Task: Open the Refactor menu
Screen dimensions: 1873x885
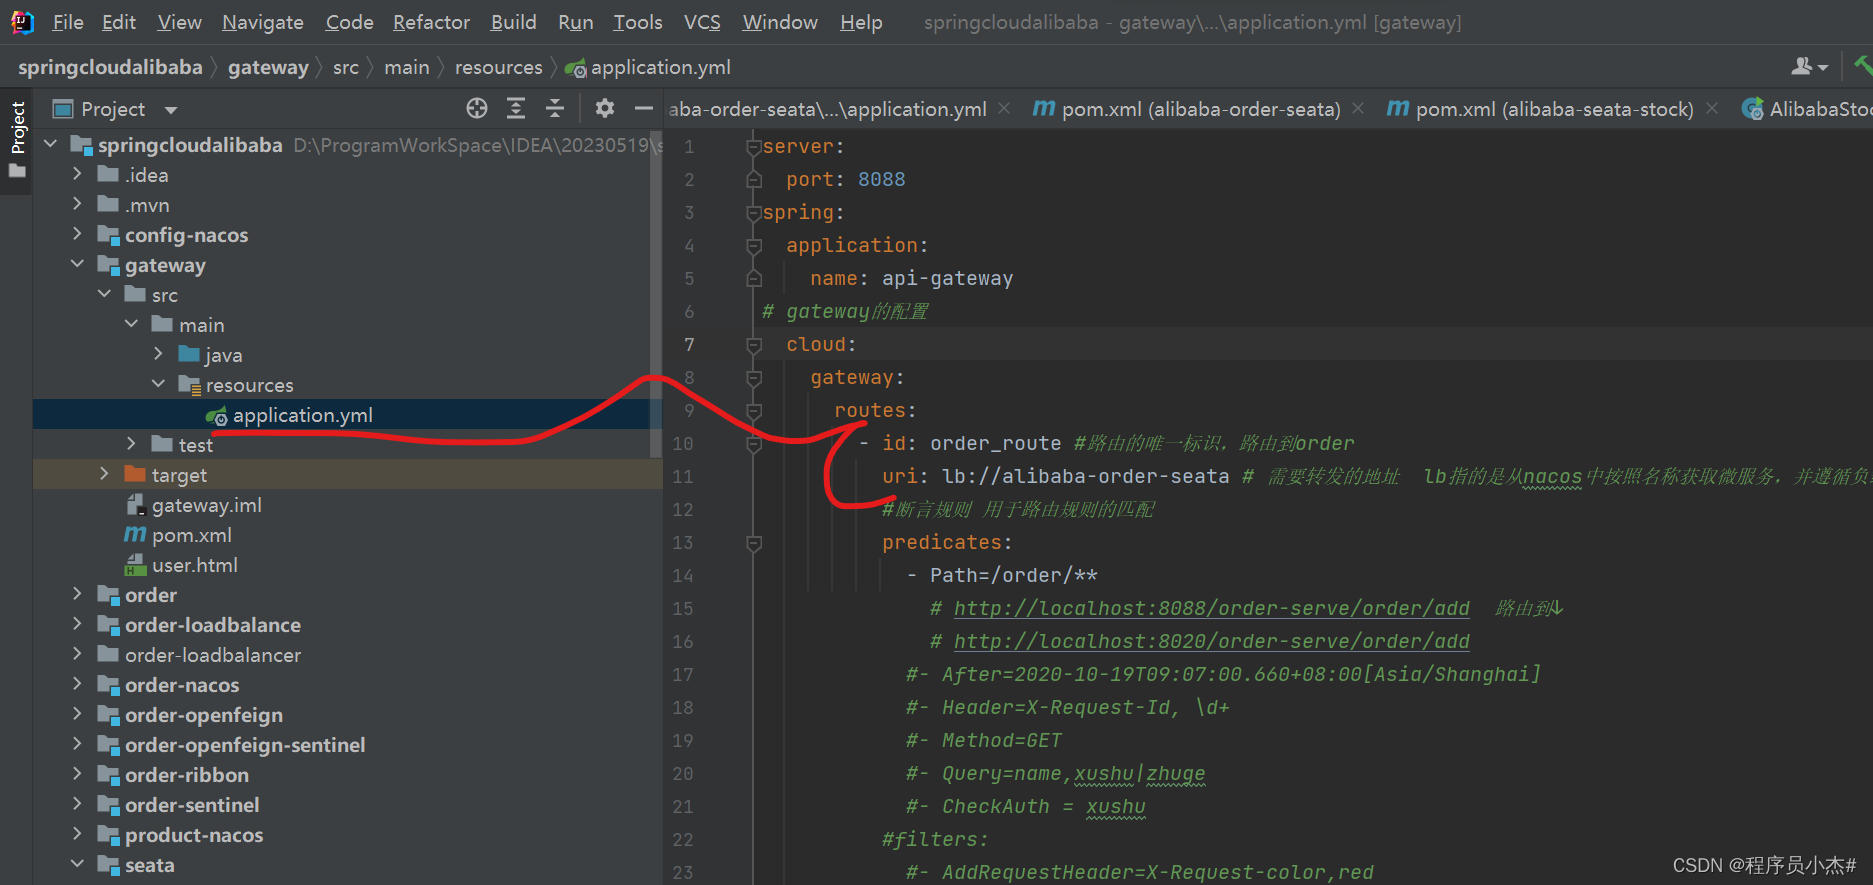Action: pyautogui.click(x=431, y=22)
